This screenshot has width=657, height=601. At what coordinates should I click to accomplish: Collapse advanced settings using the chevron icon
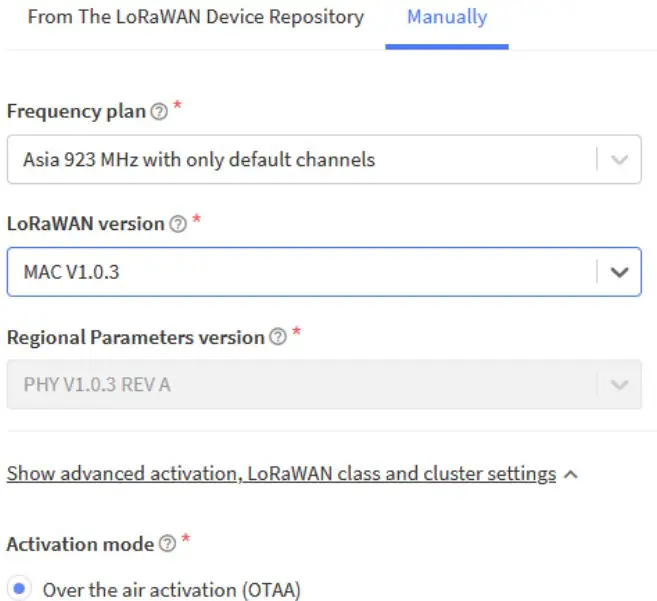[x=571, y=475]
